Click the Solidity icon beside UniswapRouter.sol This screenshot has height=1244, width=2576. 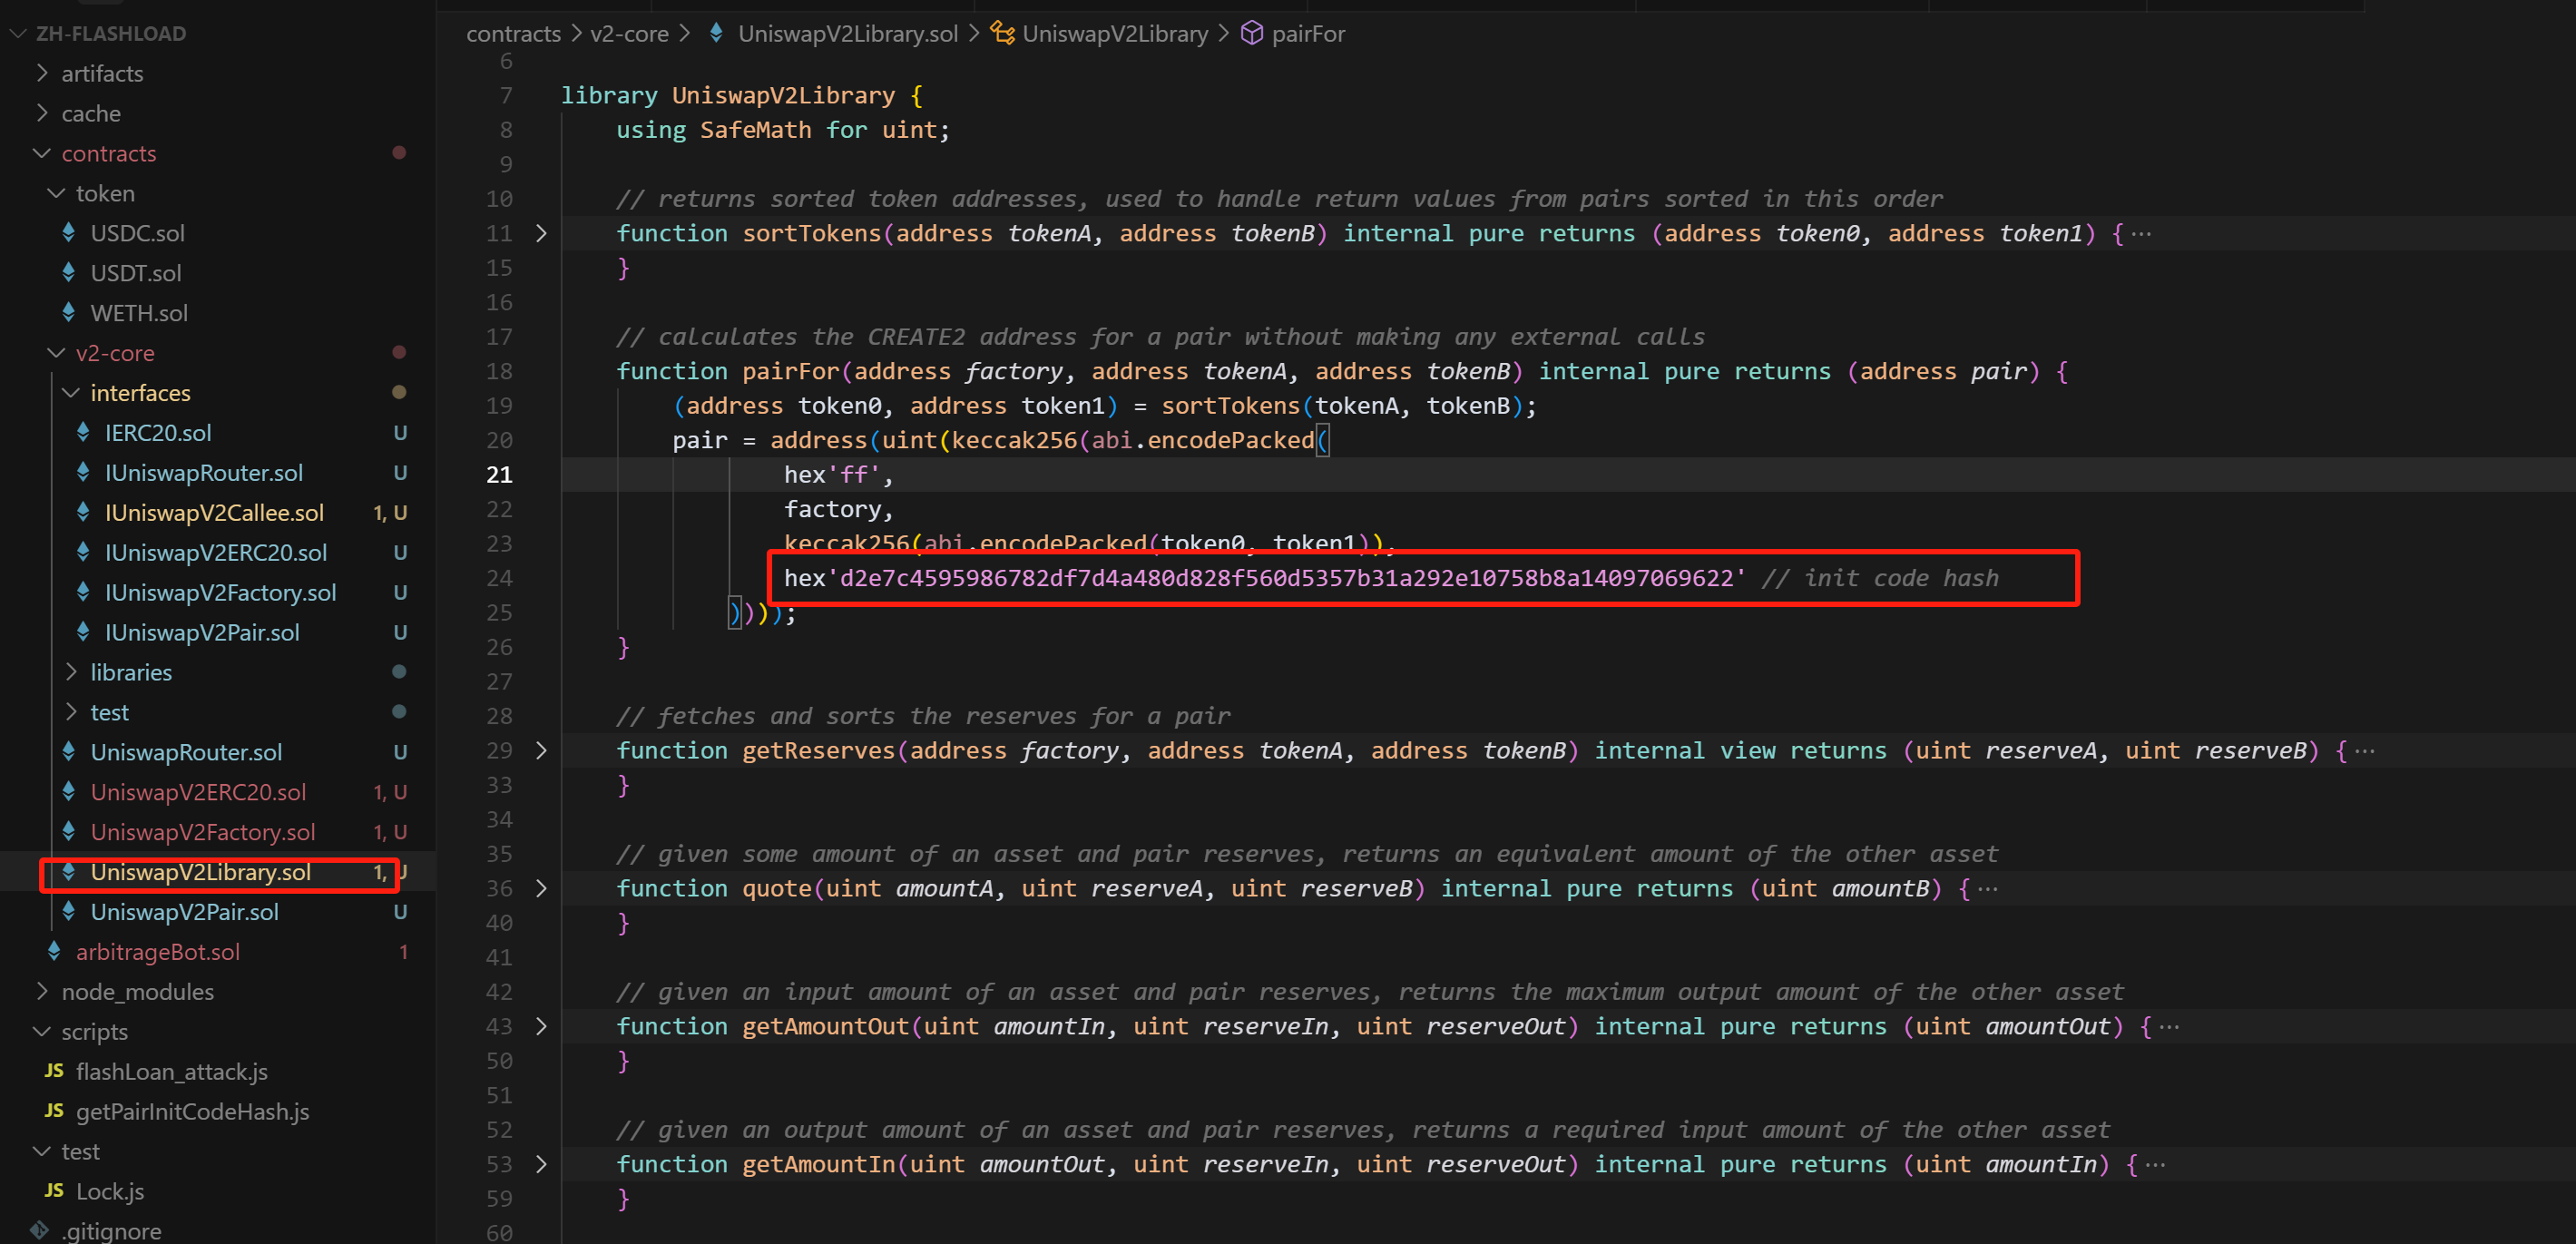[x=69, y=751]
